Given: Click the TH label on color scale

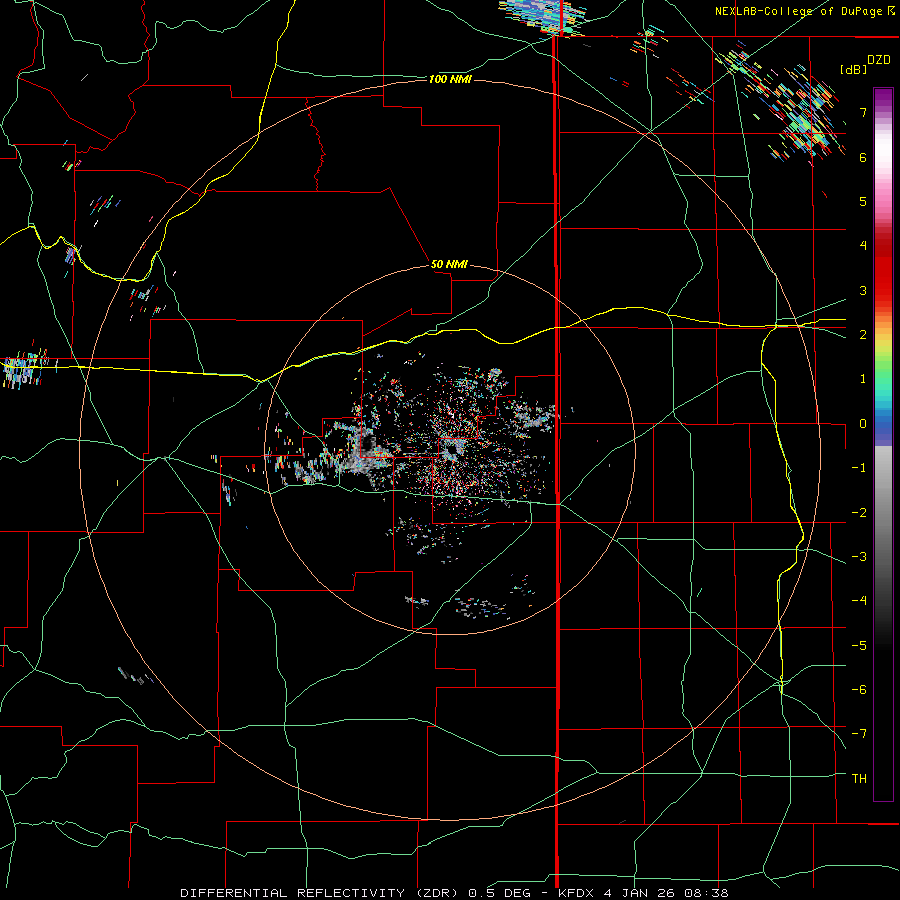Looking at the screenshot, I should (x=859, y=779).
